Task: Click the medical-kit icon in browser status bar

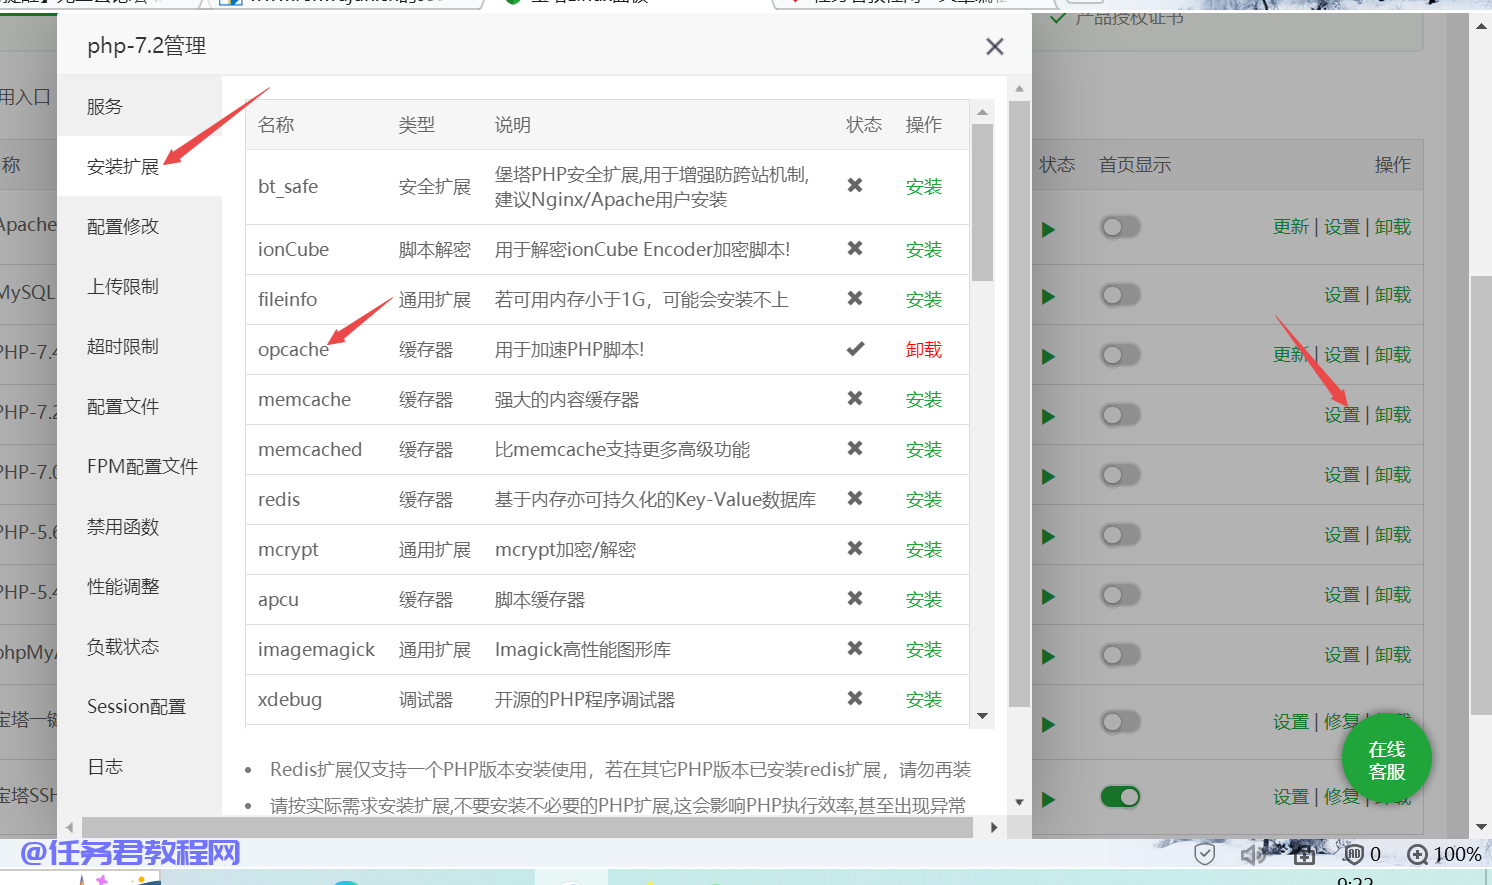Action: click(x=1304, y=854)
